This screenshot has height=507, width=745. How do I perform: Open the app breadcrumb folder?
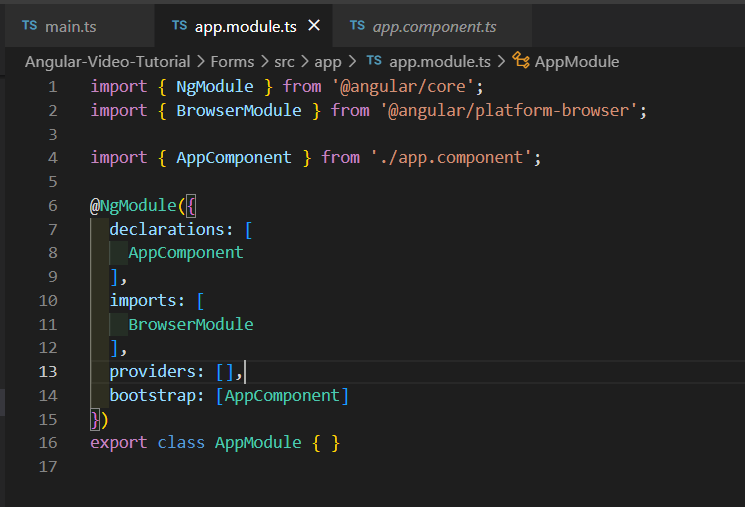(328, 63)
